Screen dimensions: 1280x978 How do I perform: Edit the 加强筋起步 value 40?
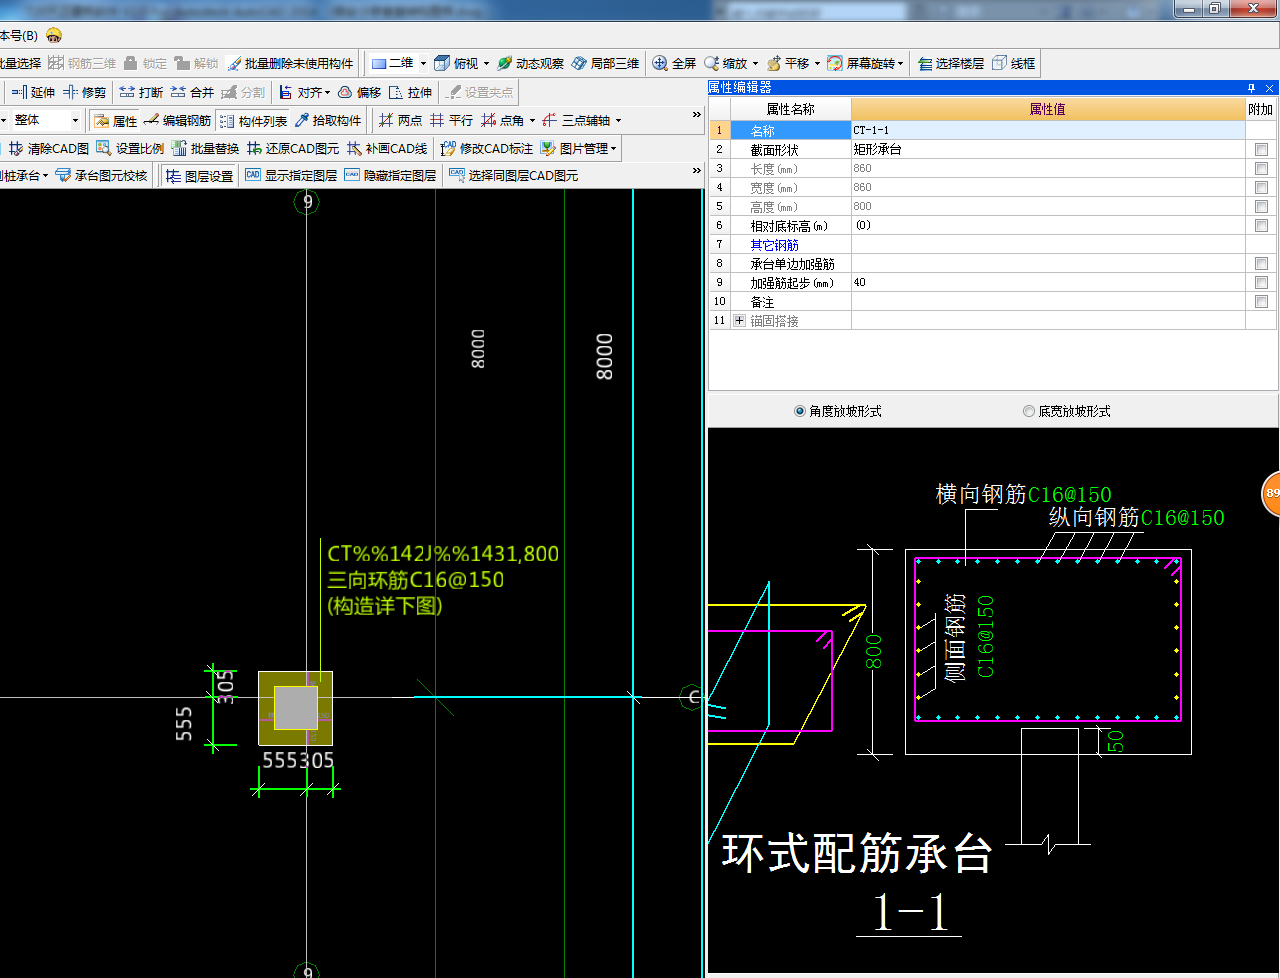1048,282
